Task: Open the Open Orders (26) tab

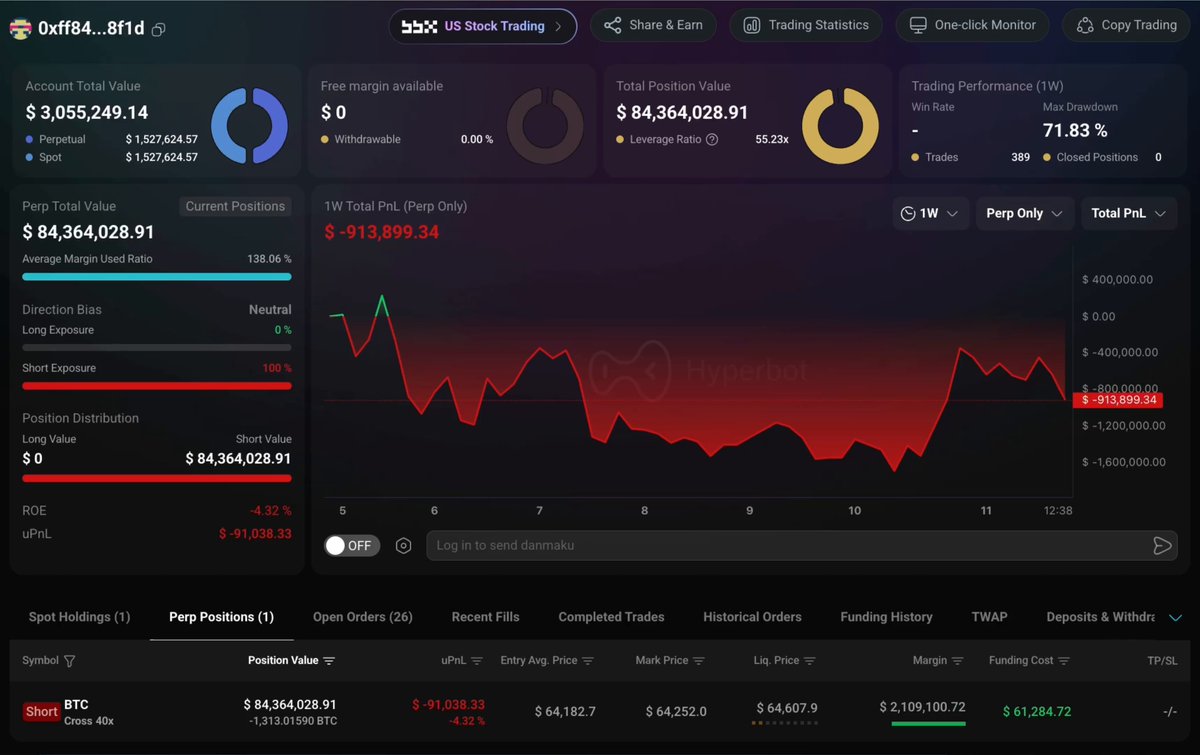Action: pyautogui.click(x=363, y=617)
